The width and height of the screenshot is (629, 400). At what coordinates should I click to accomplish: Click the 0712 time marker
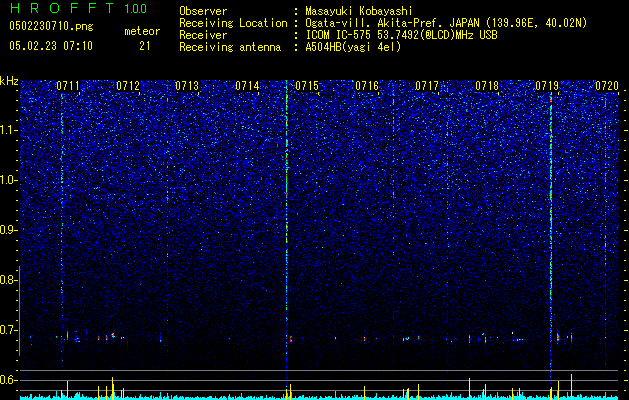tap(128, 86)
